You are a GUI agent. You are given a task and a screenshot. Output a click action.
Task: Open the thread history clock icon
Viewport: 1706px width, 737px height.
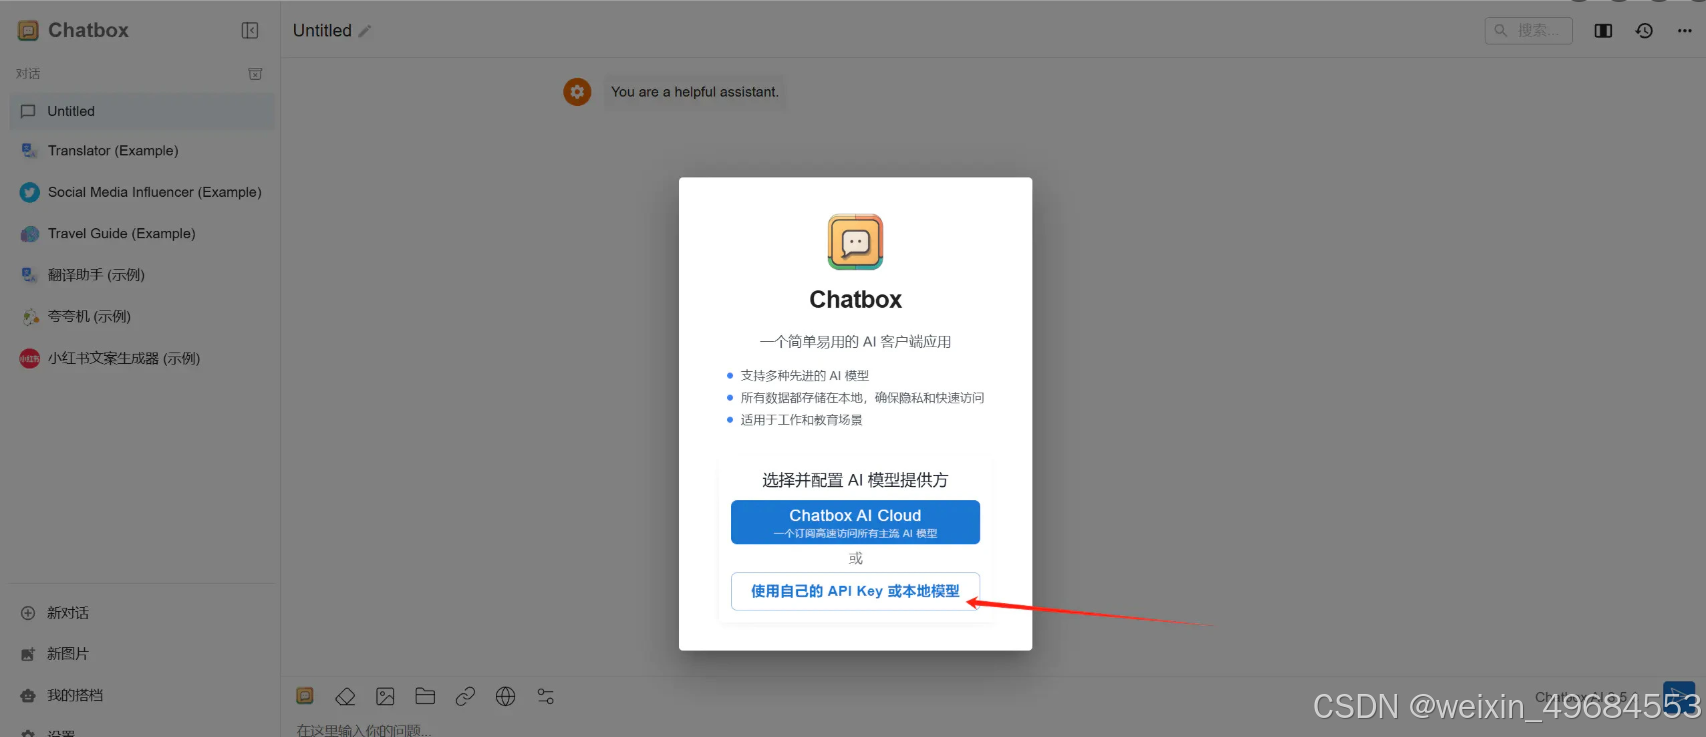point(1644,31)
